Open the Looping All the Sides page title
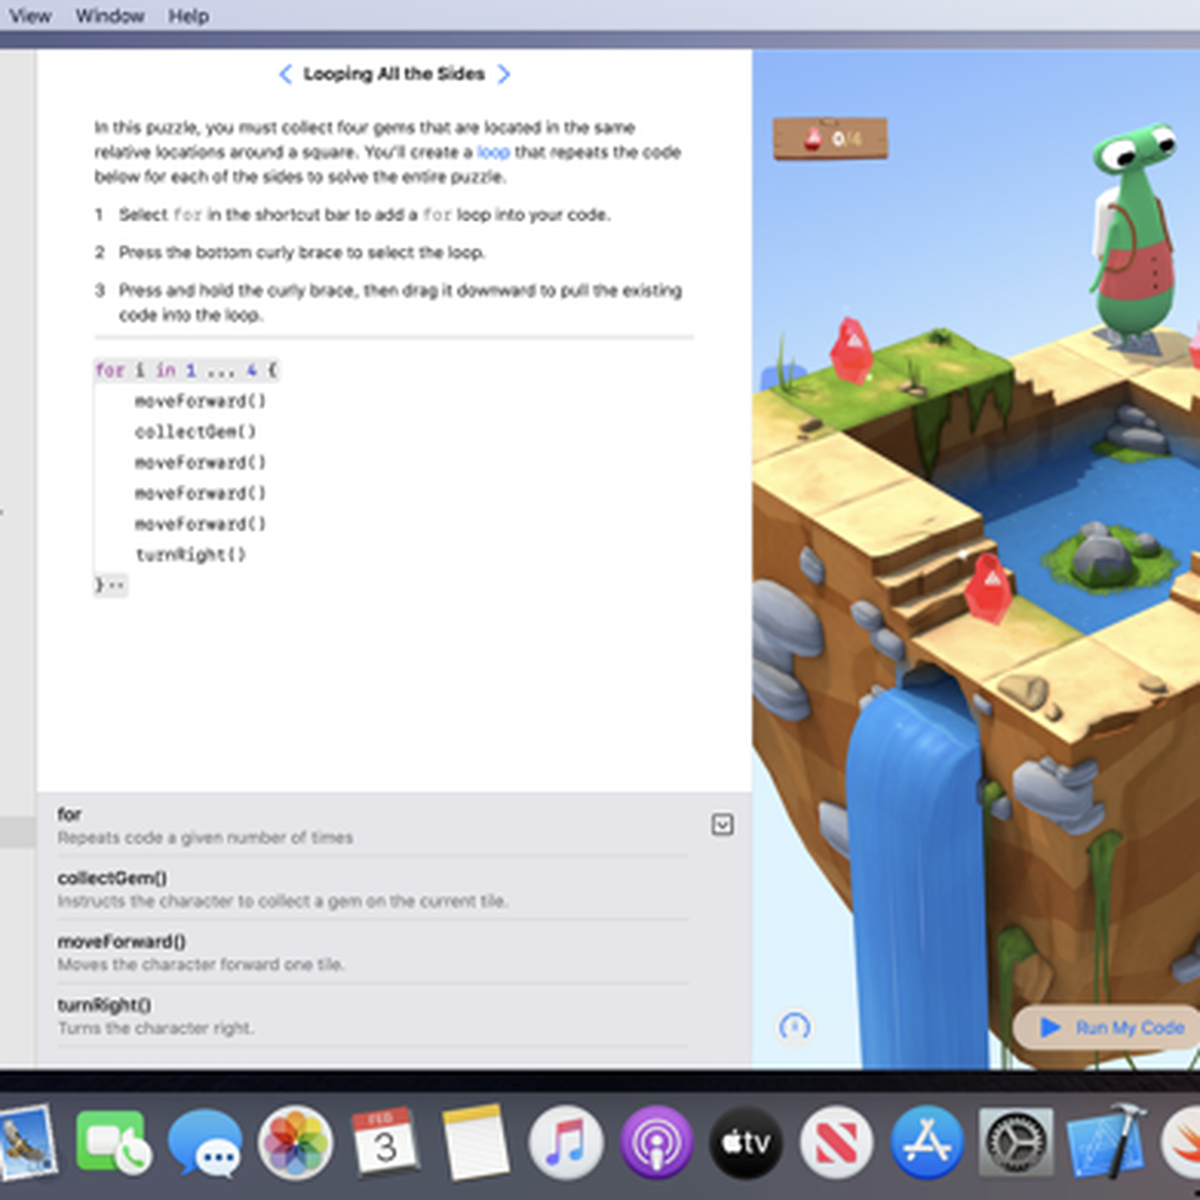Screen dimensions: 1200x1200 394,74
